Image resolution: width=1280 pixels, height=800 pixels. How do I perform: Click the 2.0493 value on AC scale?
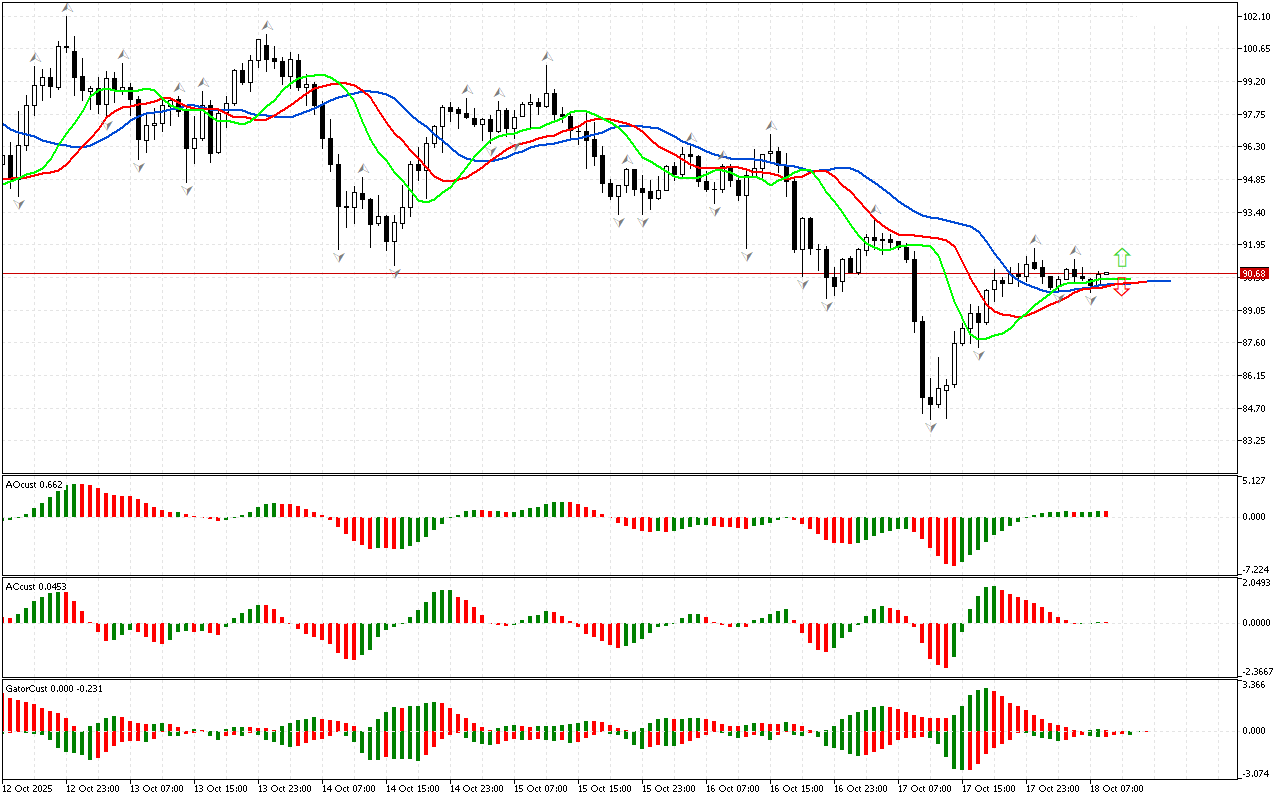(x=1256, y=583)
